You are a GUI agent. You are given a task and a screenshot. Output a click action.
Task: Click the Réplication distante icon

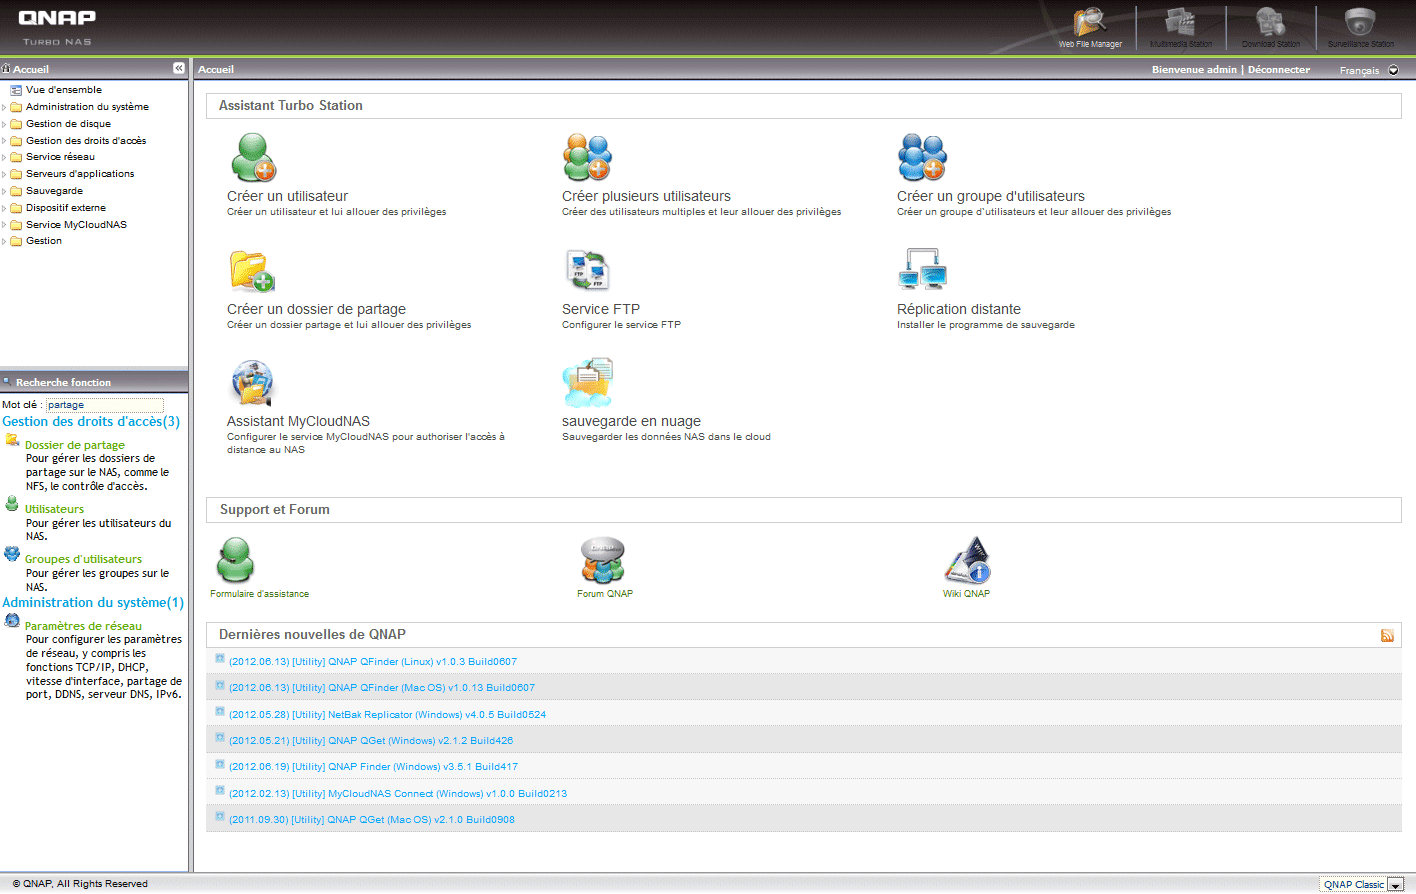pyautogui.click(x=922, y=270)
